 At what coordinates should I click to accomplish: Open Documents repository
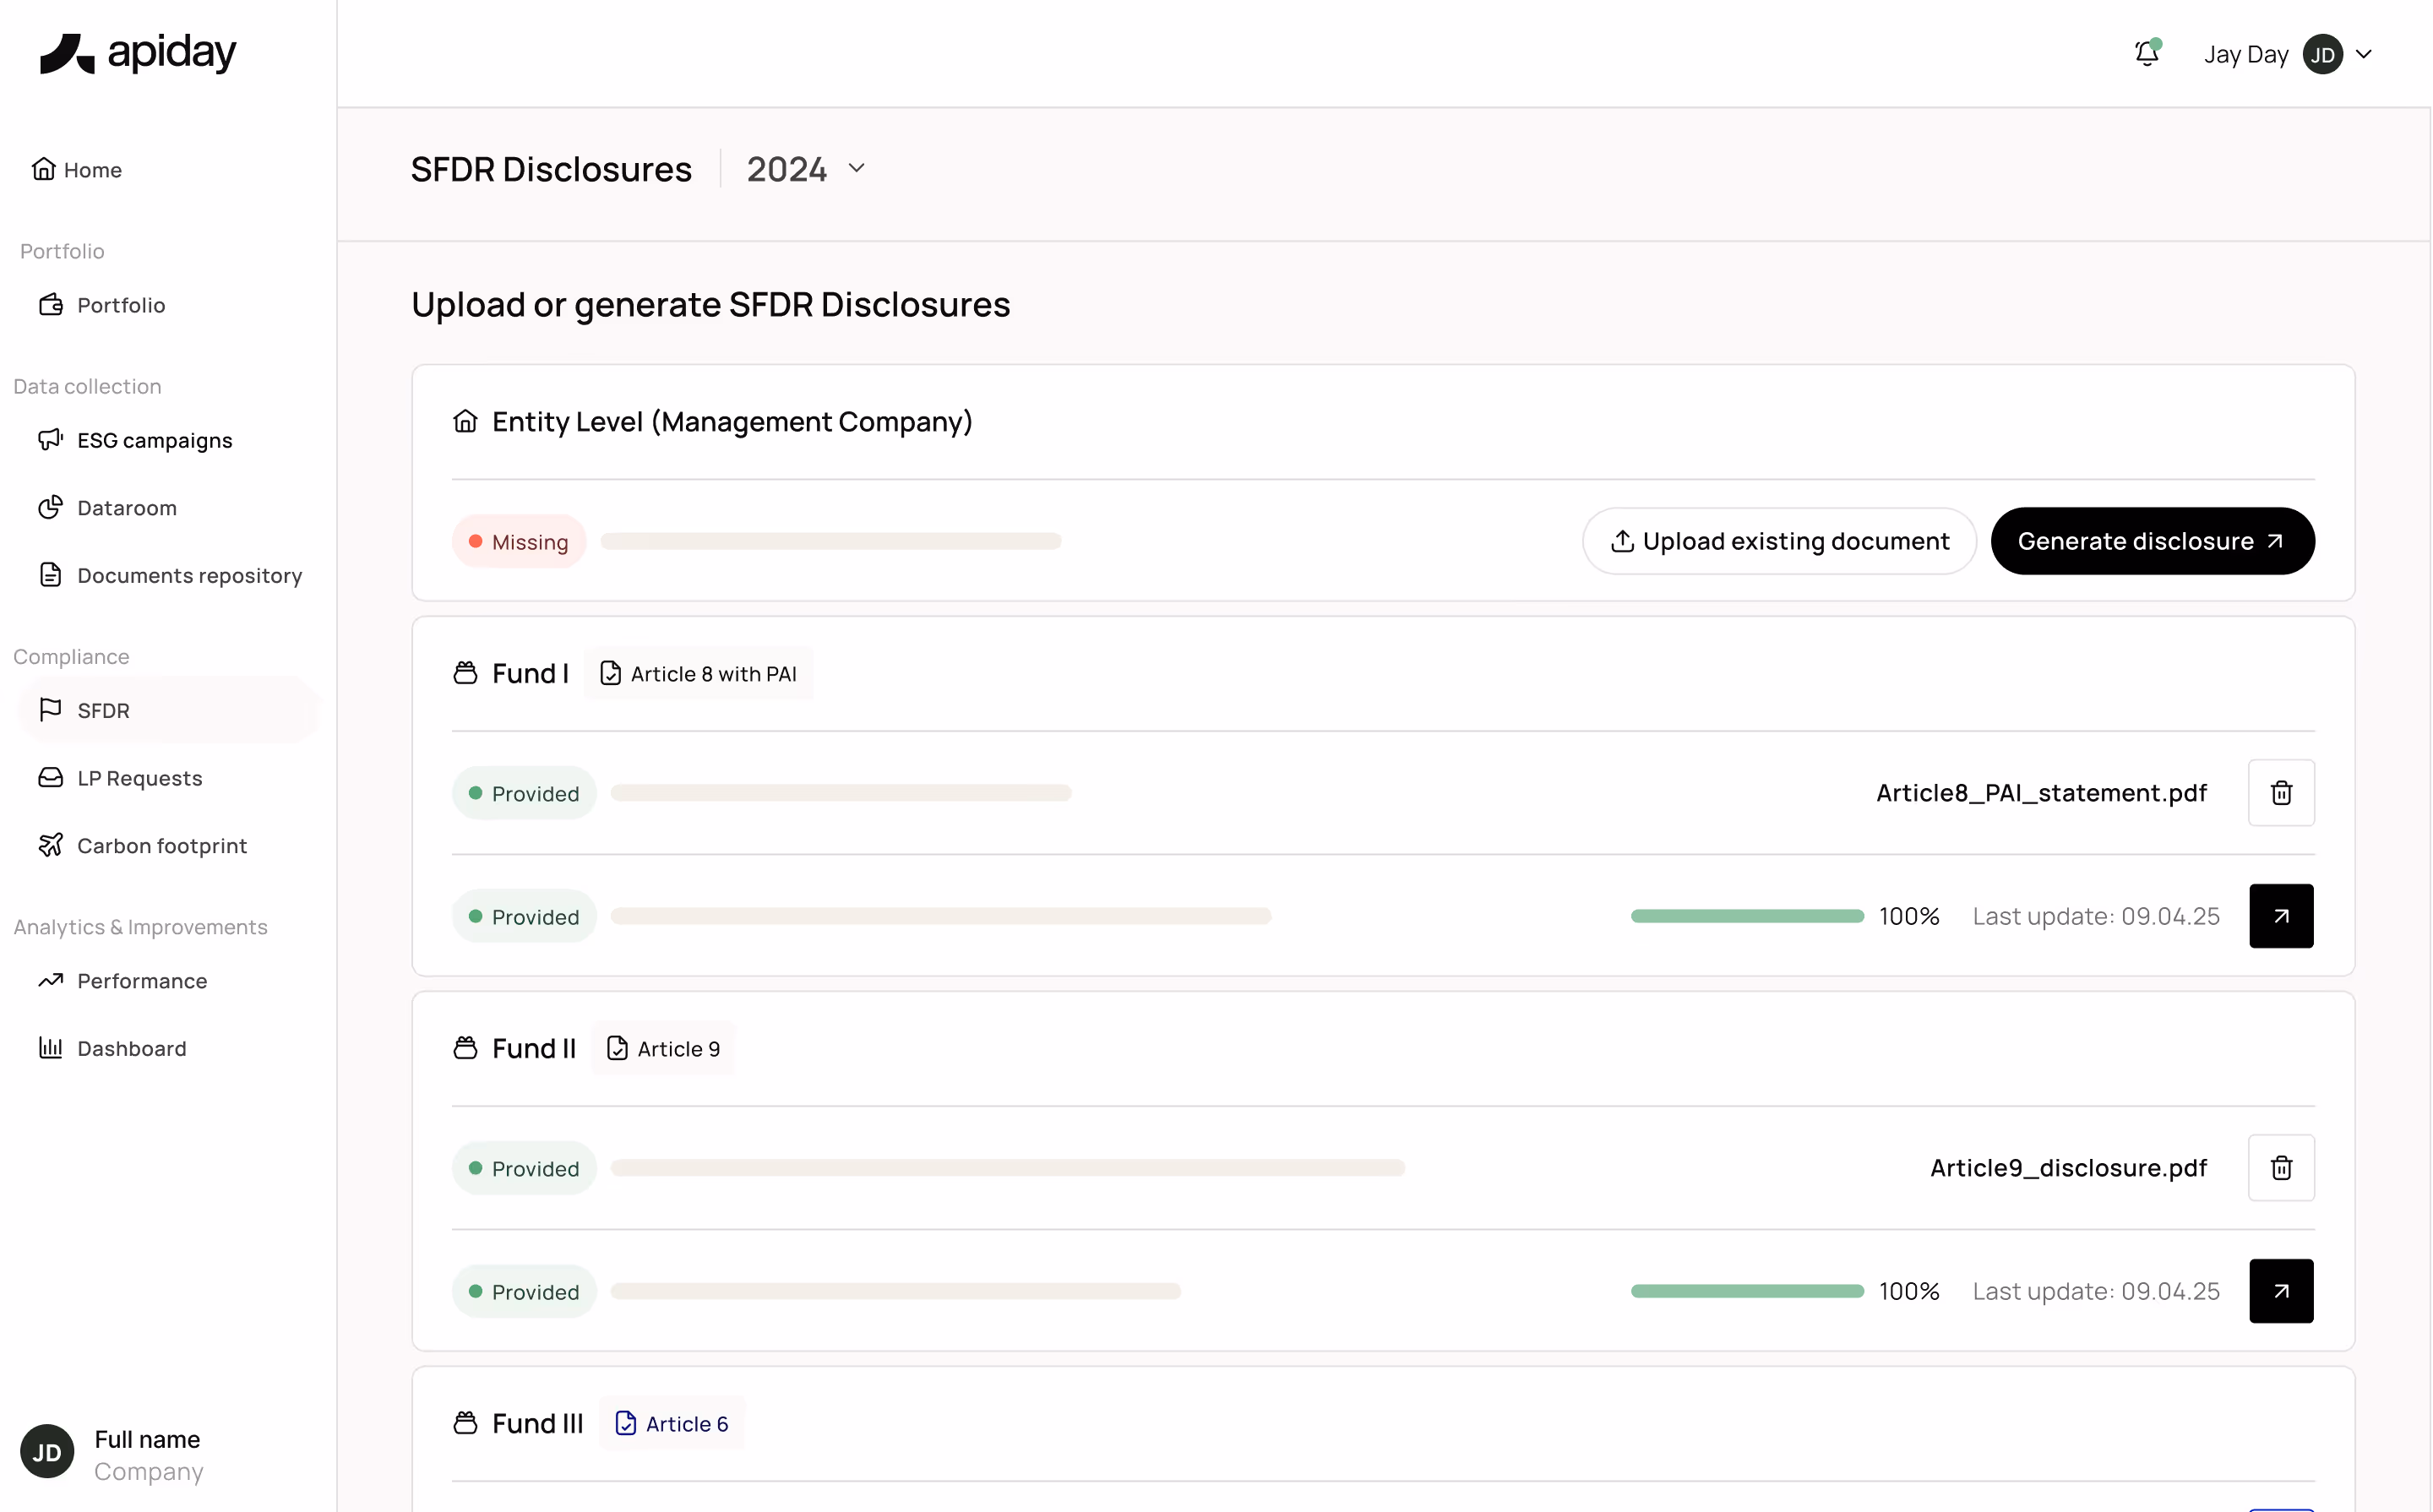click(x=189, y=575)
